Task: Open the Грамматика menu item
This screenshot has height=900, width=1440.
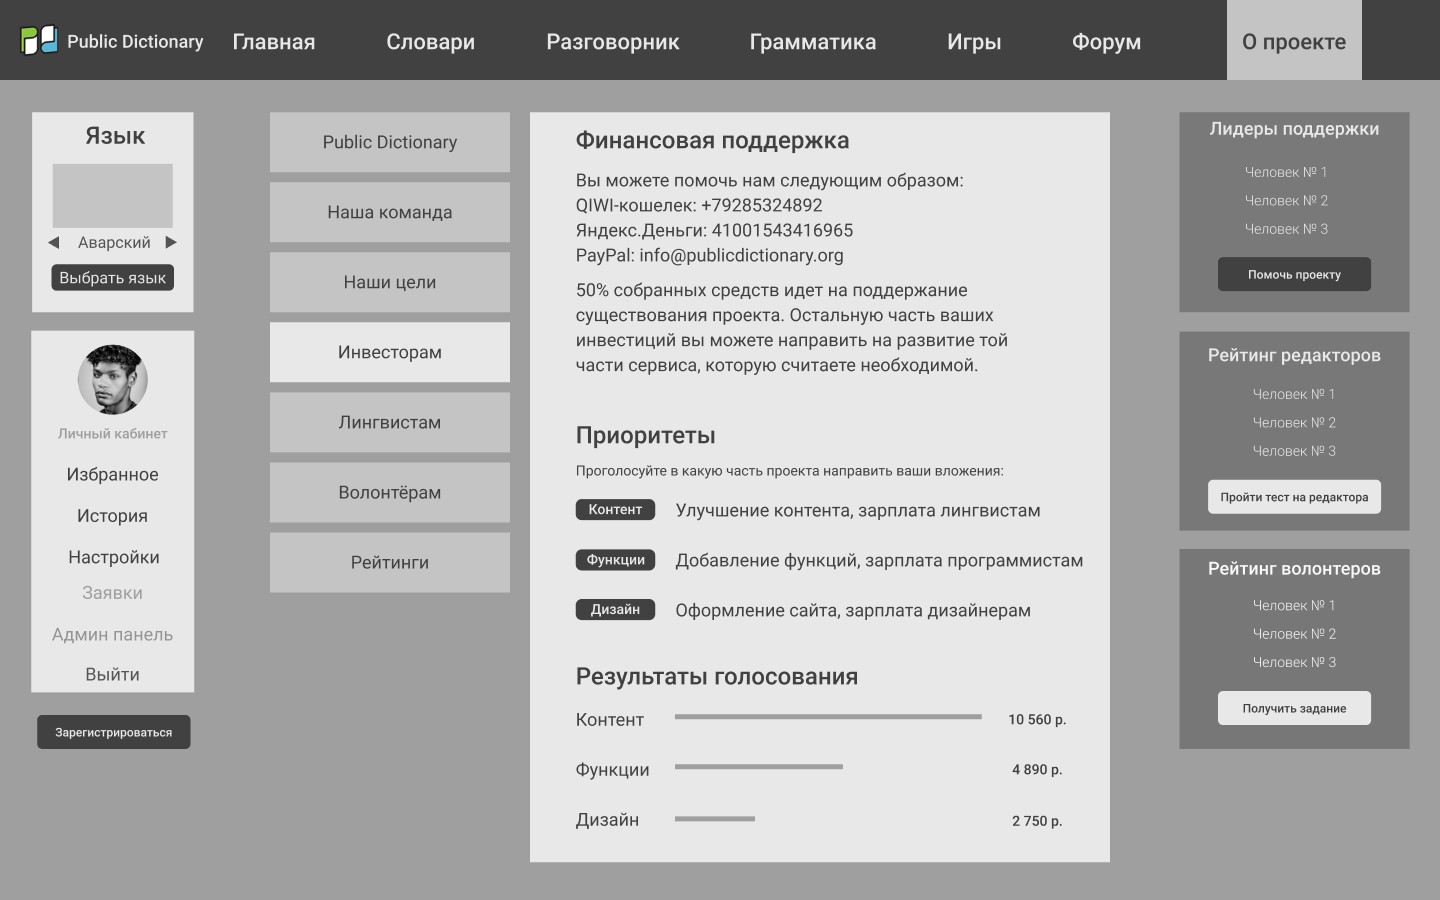Action: click(813, 42)
